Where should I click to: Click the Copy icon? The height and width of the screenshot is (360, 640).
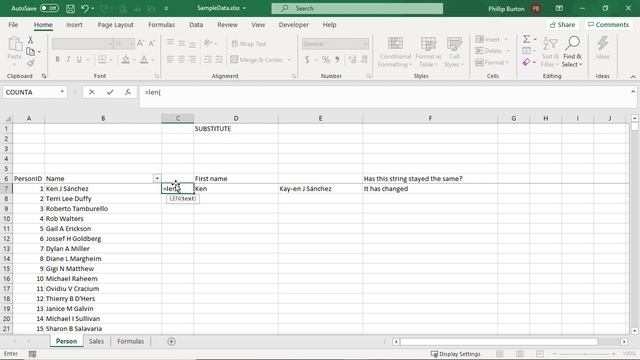point(30,51)
